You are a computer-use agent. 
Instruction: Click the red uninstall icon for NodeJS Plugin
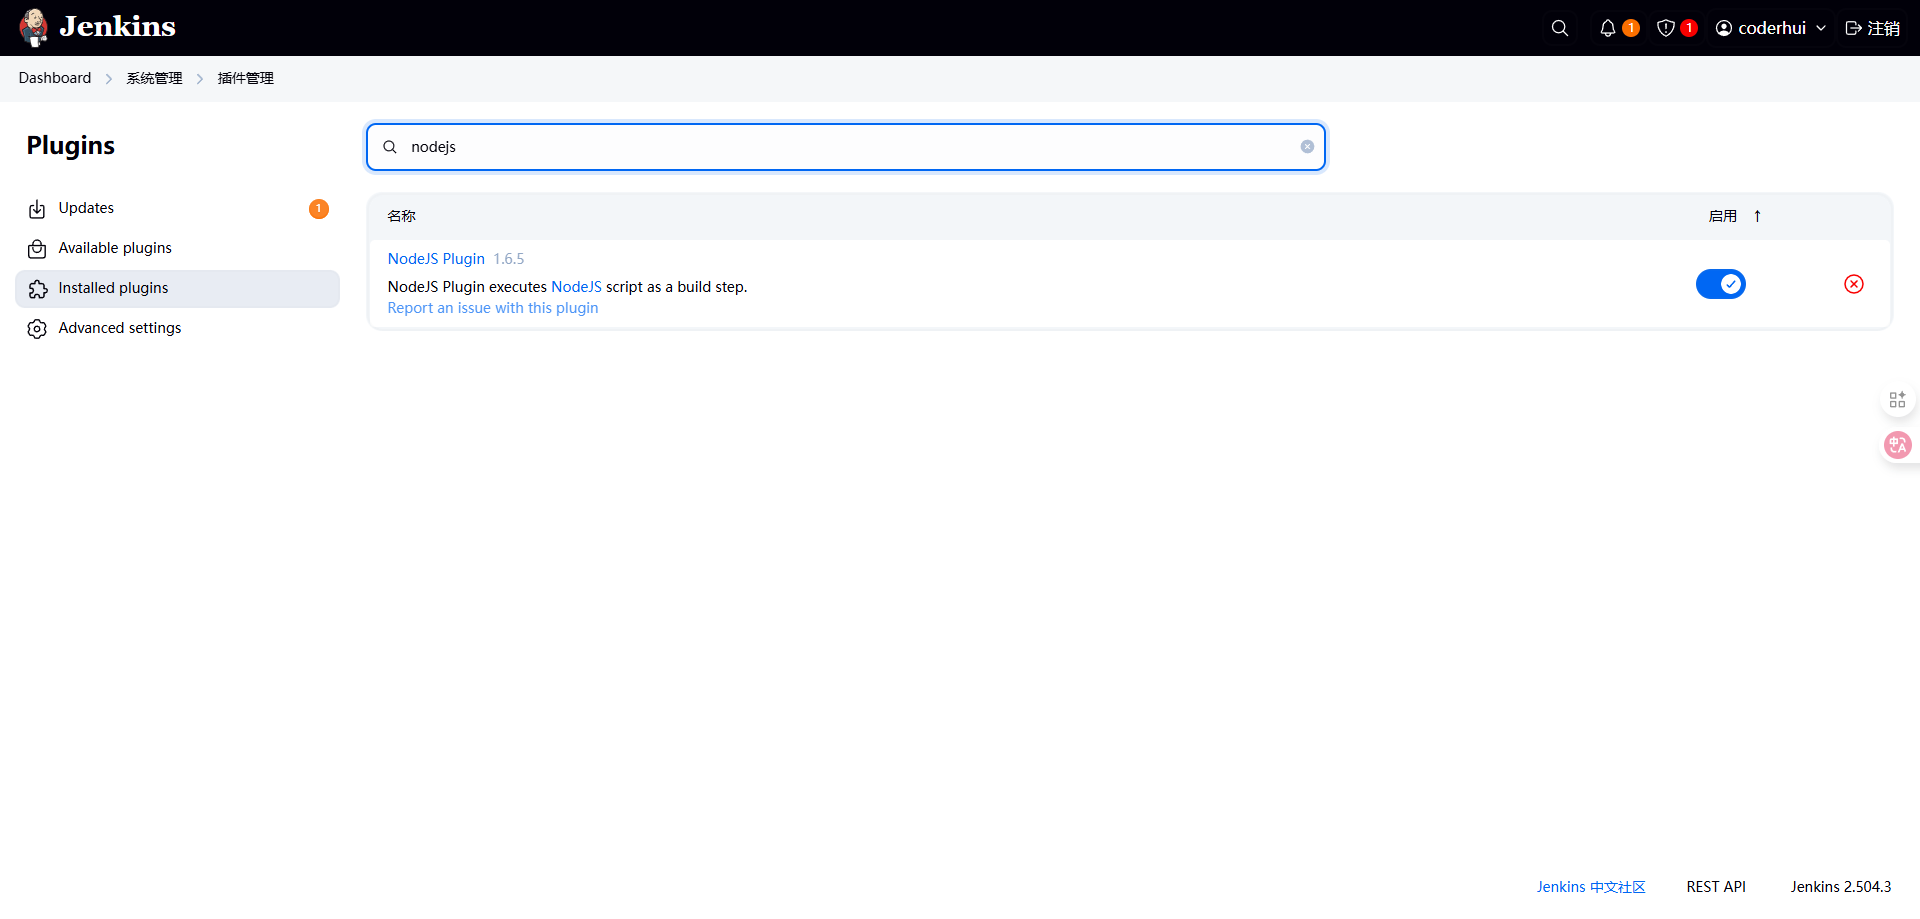(x=1853, y=284)
